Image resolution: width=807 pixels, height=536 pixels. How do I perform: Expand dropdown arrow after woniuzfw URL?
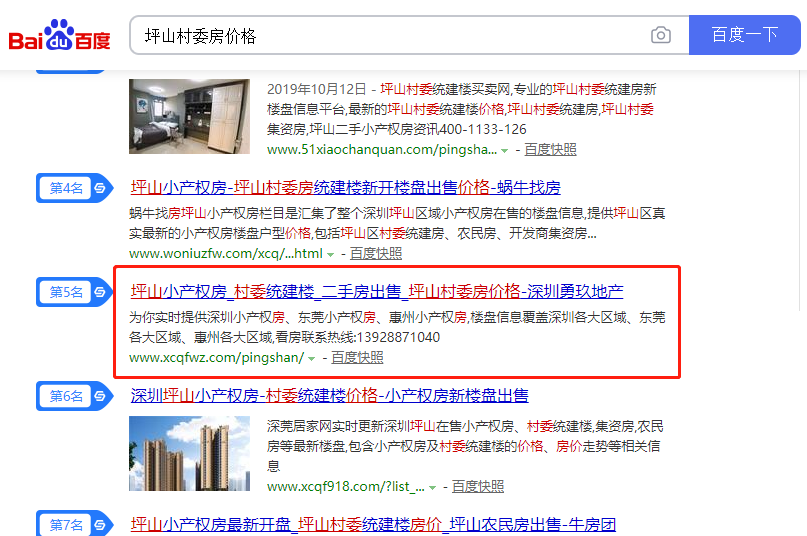[x=330, y=254]
